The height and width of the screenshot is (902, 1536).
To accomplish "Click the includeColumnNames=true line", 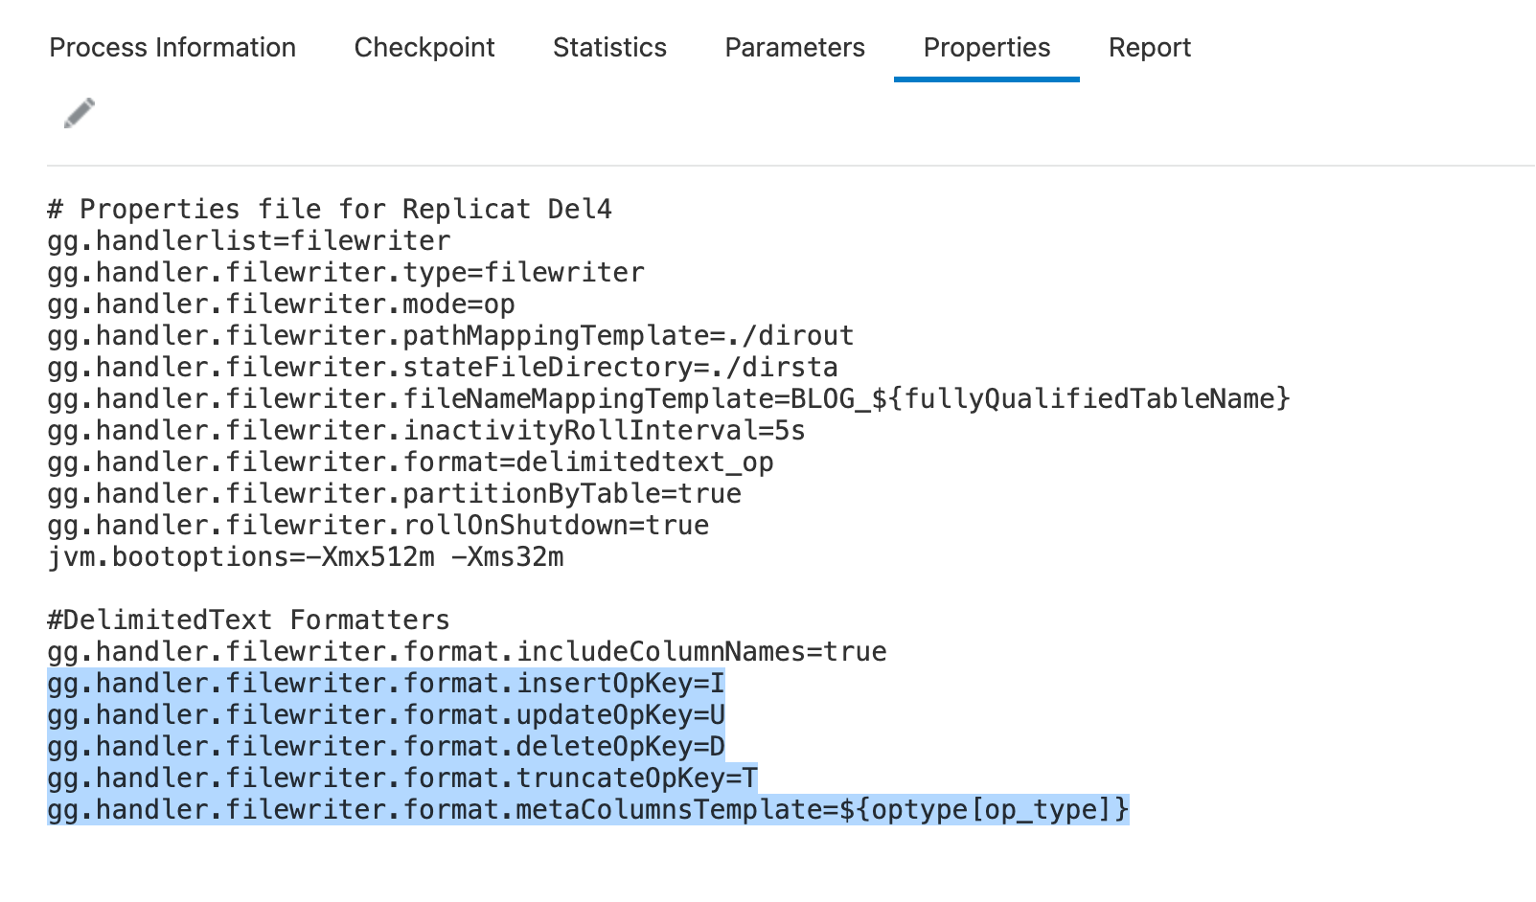I will pos(466,652).
